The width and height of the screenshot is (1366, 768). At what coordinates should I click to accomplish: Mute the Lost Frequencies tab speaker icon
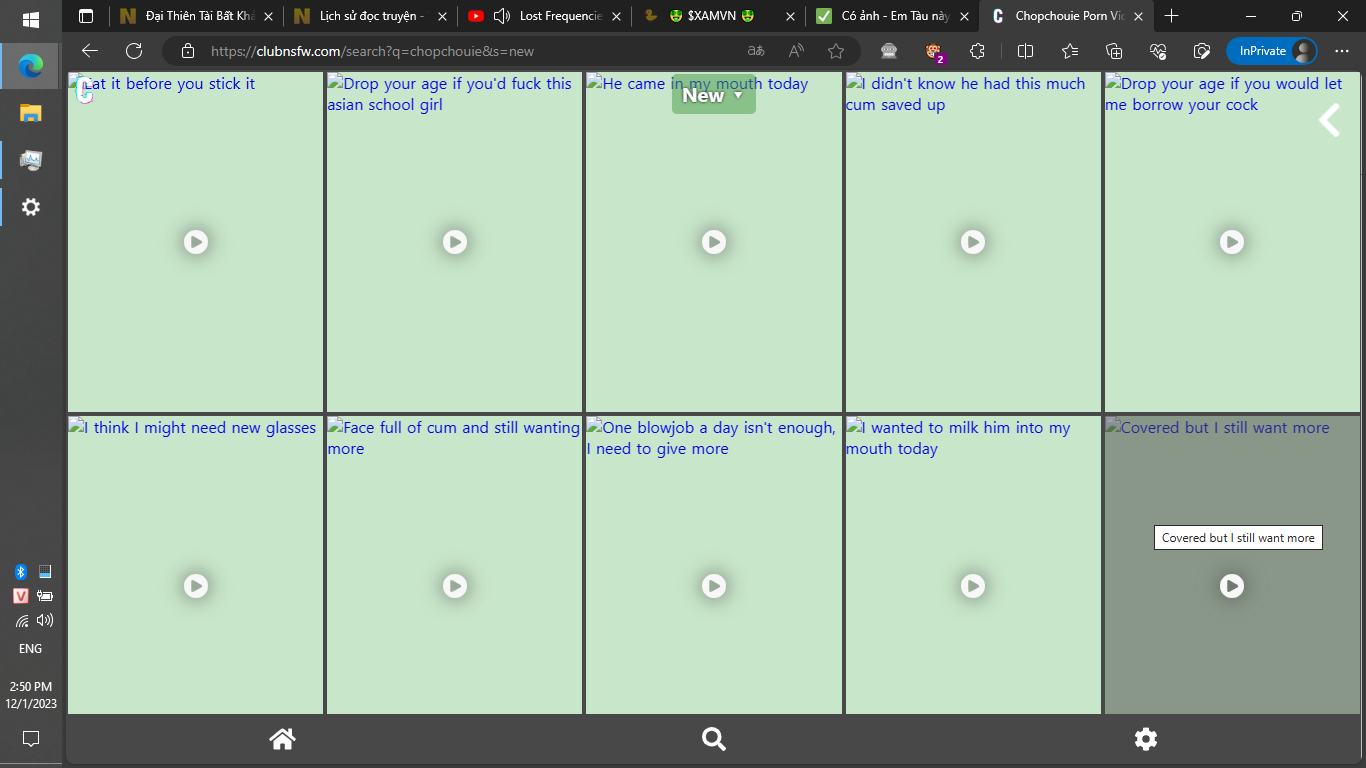[501, 16]
